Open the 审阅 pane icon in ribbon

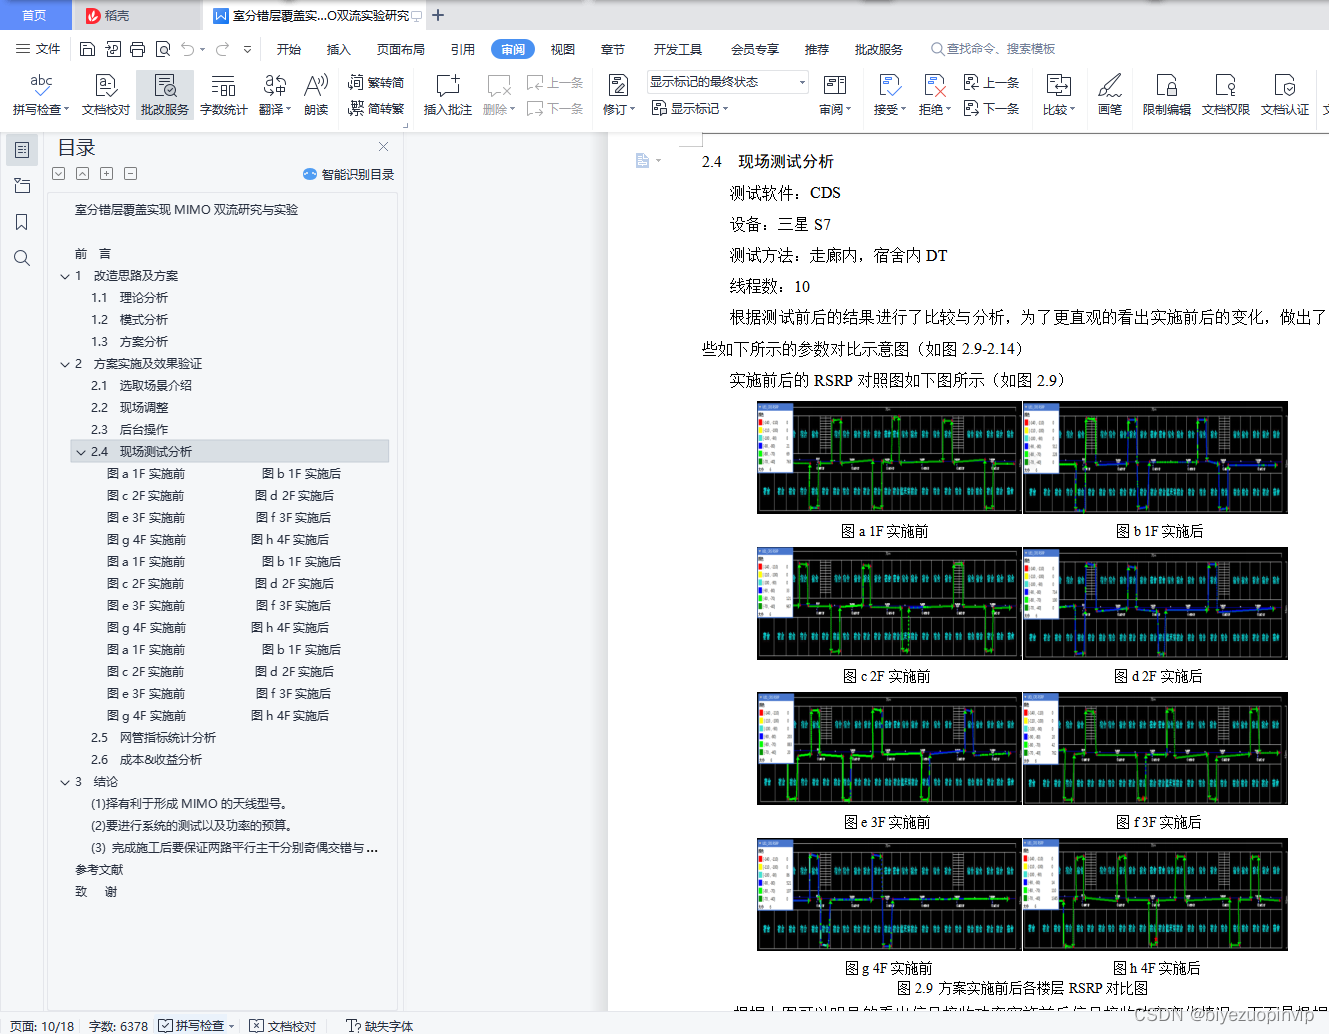coord(834,86)
